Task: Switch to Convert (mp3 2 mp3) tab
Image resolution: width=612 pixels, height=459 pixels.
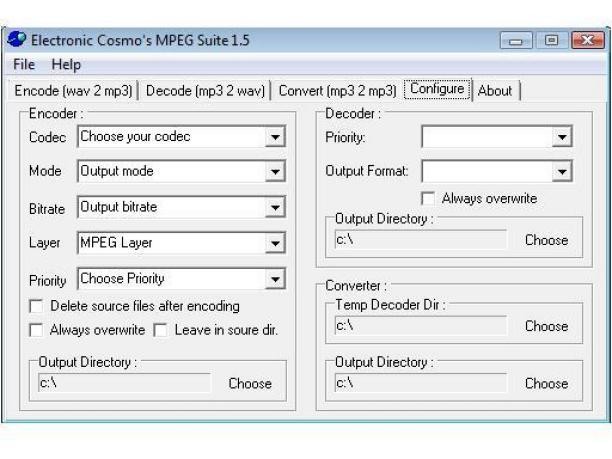Action: pyautogui.click(x=337, y=91)
